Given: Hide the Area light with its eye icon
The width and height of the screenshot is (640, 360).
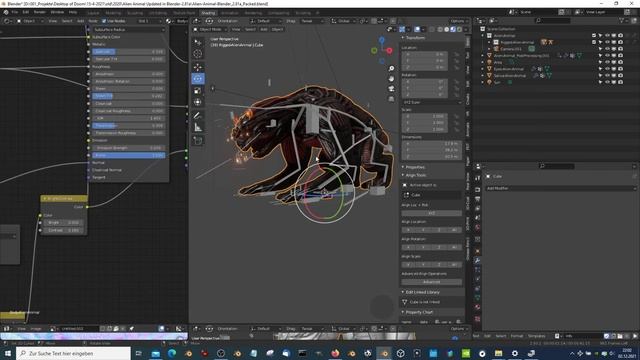Looking at the screenshot, I should point(607,62).
